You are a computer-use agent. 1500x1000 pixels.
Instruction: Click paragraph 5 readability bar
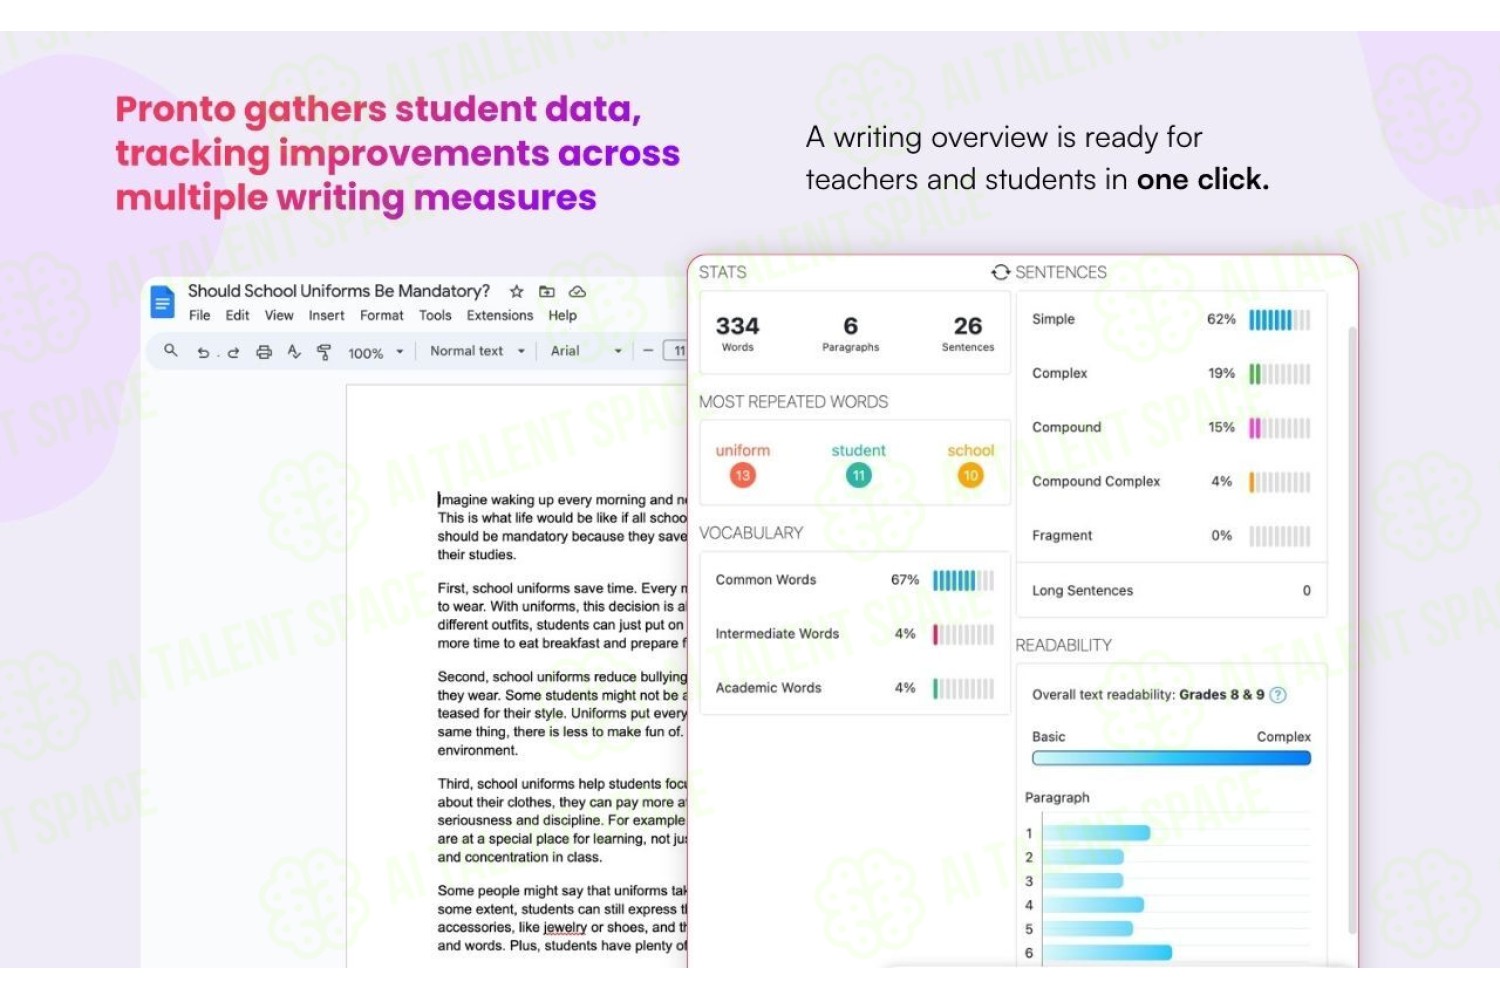(x=1089, y=929)
